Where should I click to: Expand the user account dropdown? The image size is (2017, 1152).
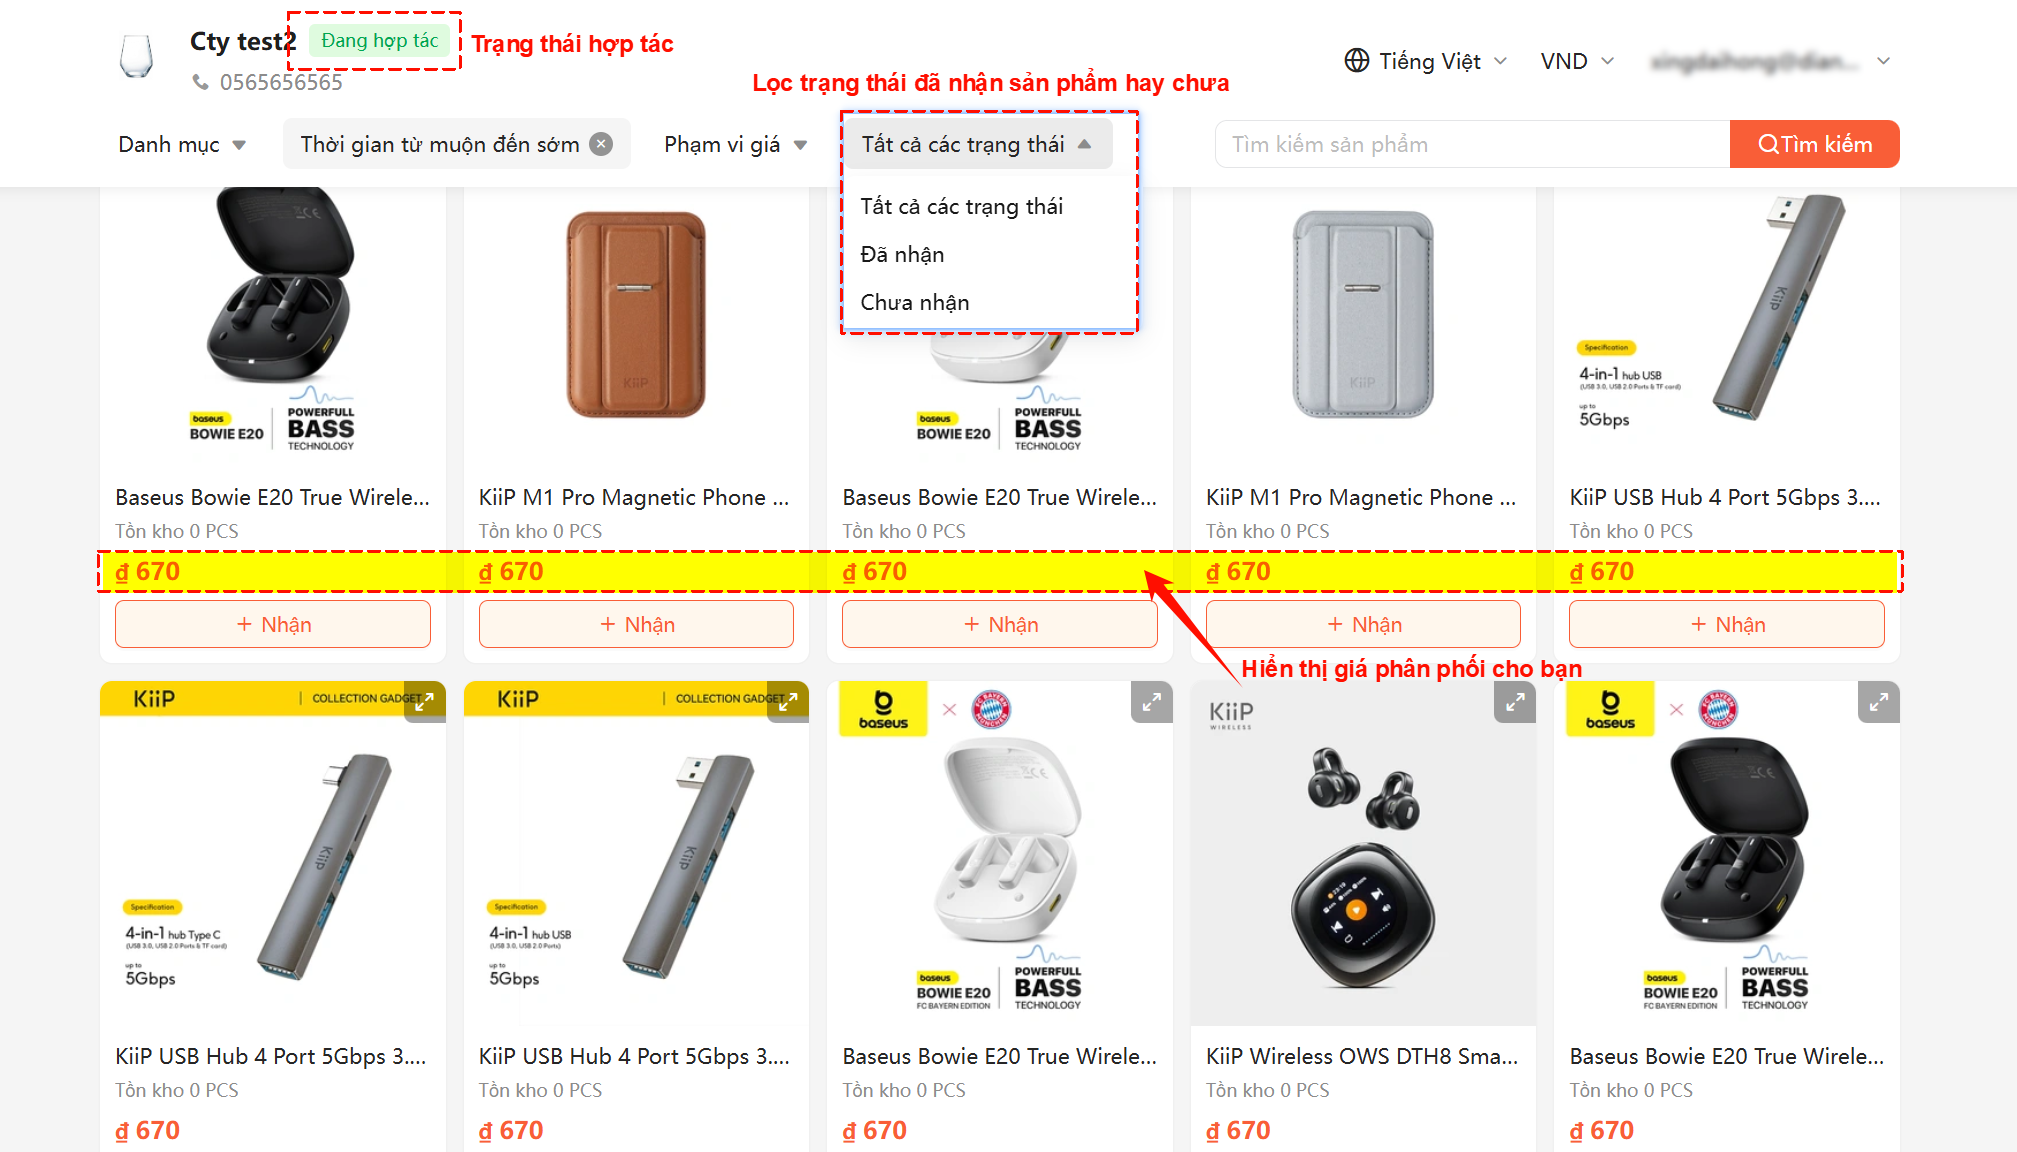1883,61
